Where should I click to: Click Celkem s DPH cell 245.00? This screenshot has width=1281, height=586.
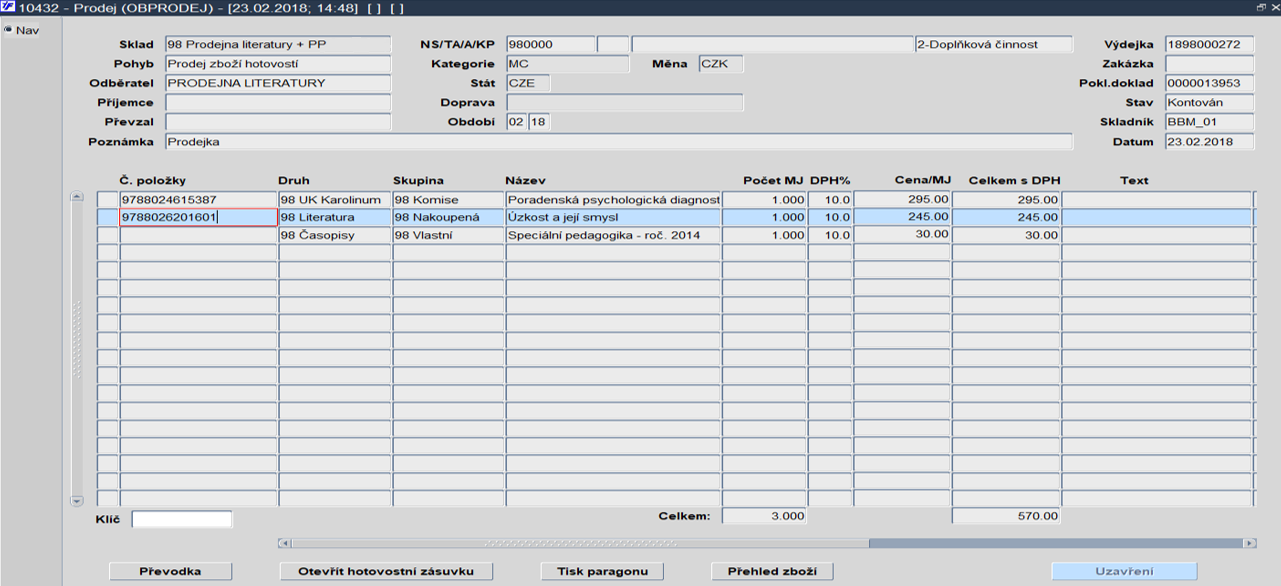pos(1006,217)
